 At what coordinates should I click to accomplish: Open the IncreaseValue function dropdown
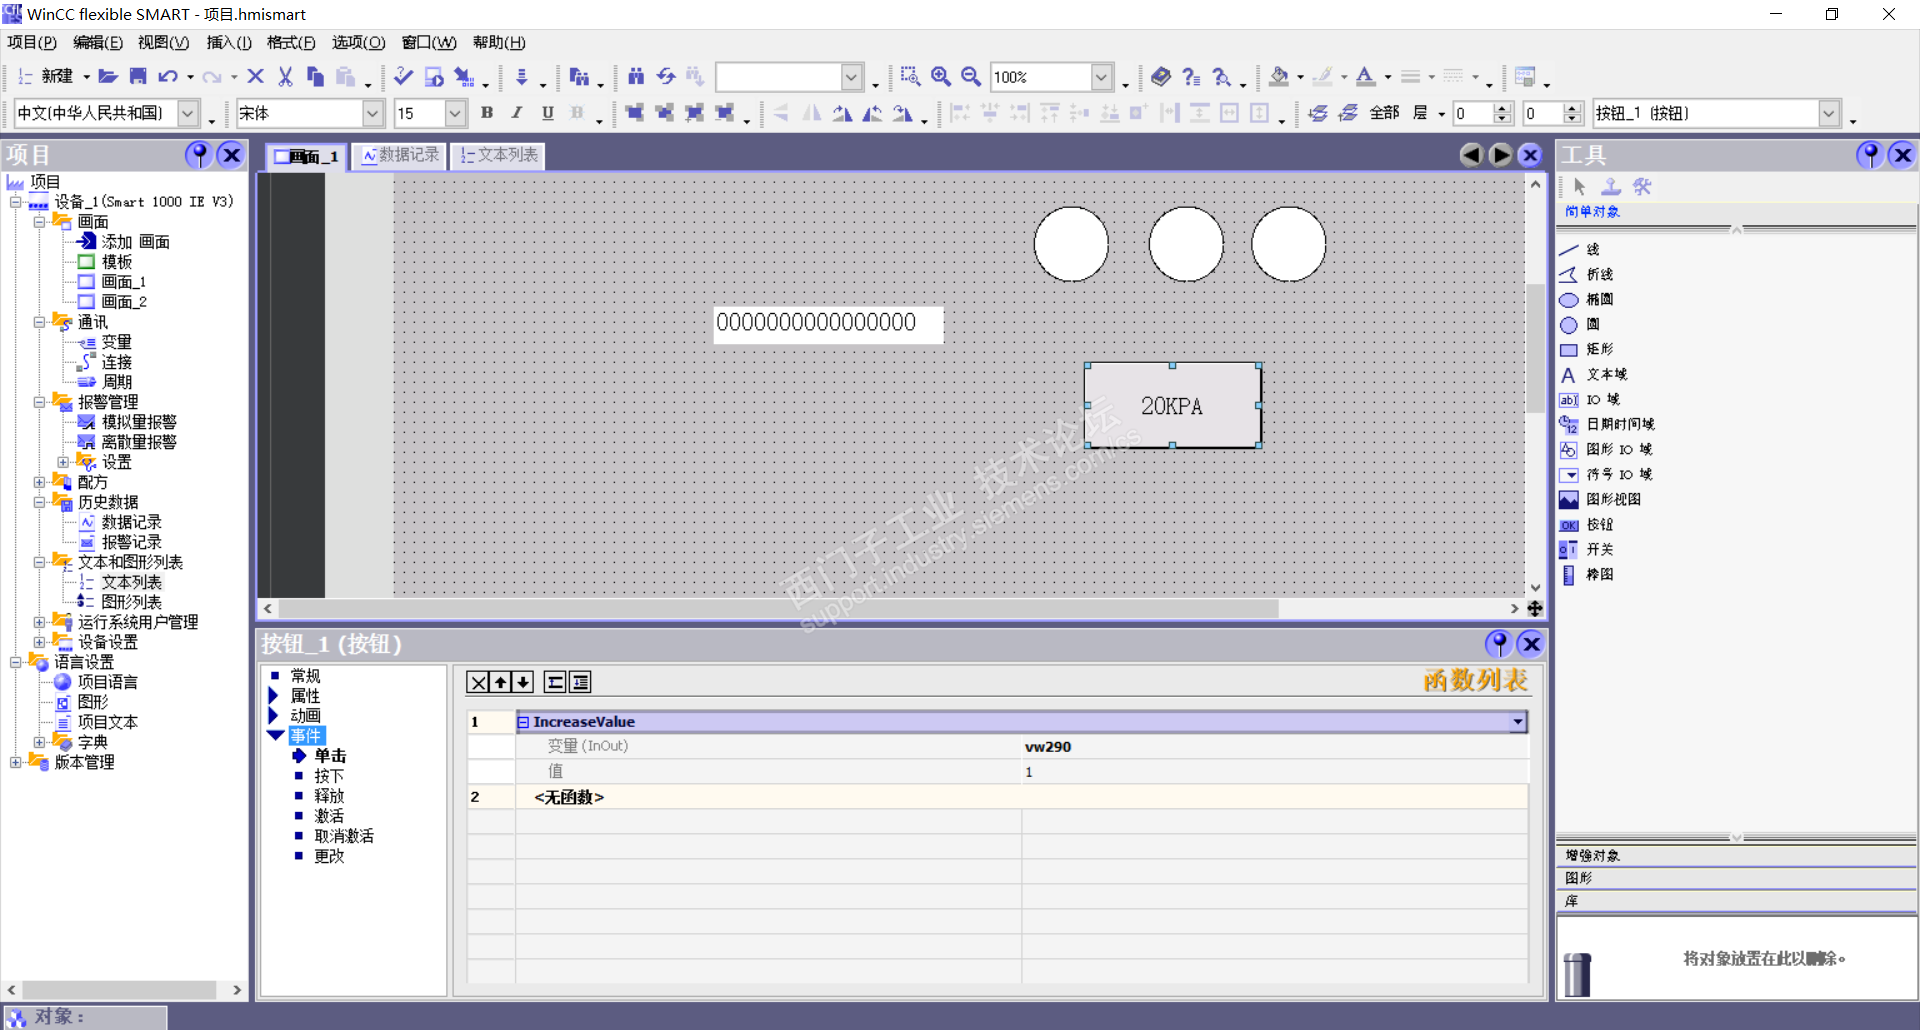click(1518, 722)
